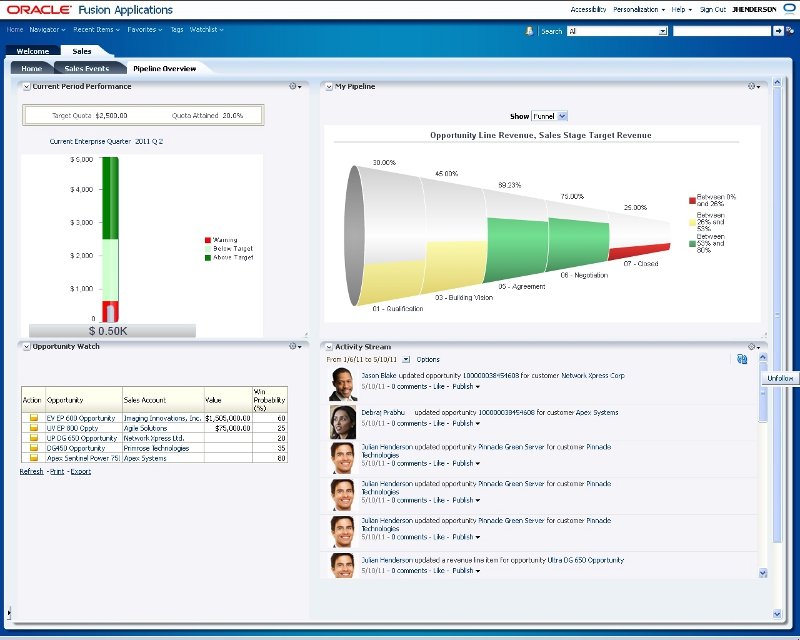
Task: Click yellow Between 26% and 53% legend swatch
Action: (x=692, y=222)
